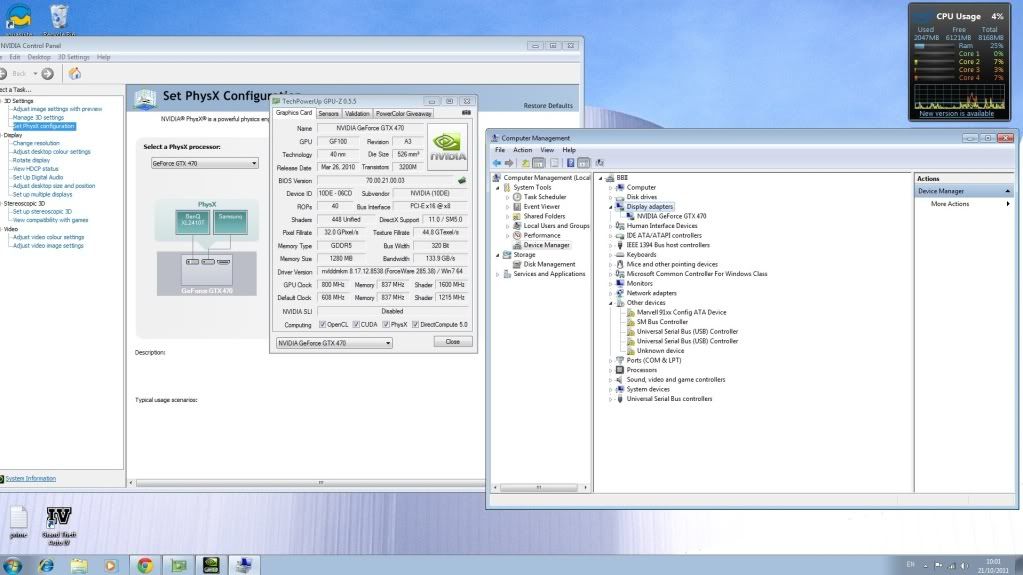
Task: Open GPU selection dropdown at GPU-Z bottom
Action: coord(334,343)
